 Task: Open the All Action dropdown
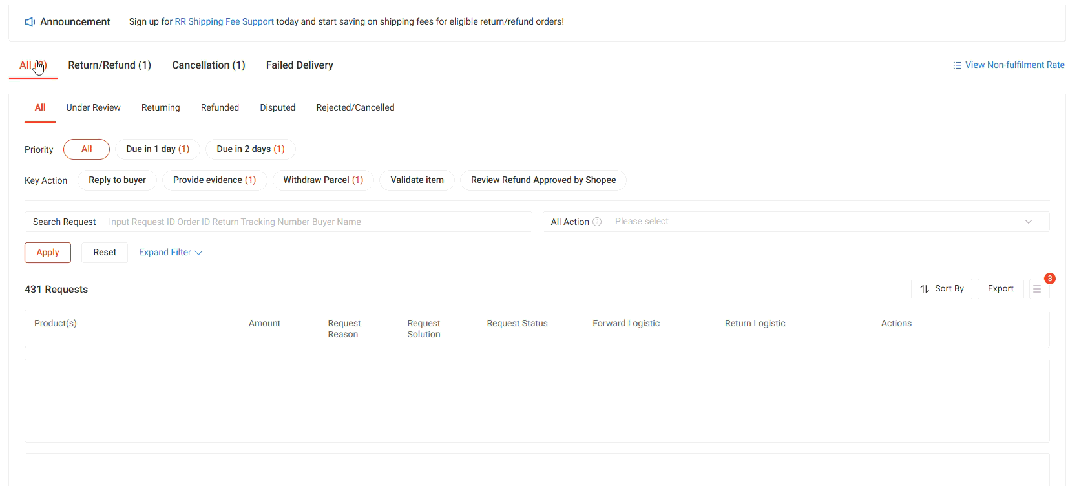coord(796,222)
